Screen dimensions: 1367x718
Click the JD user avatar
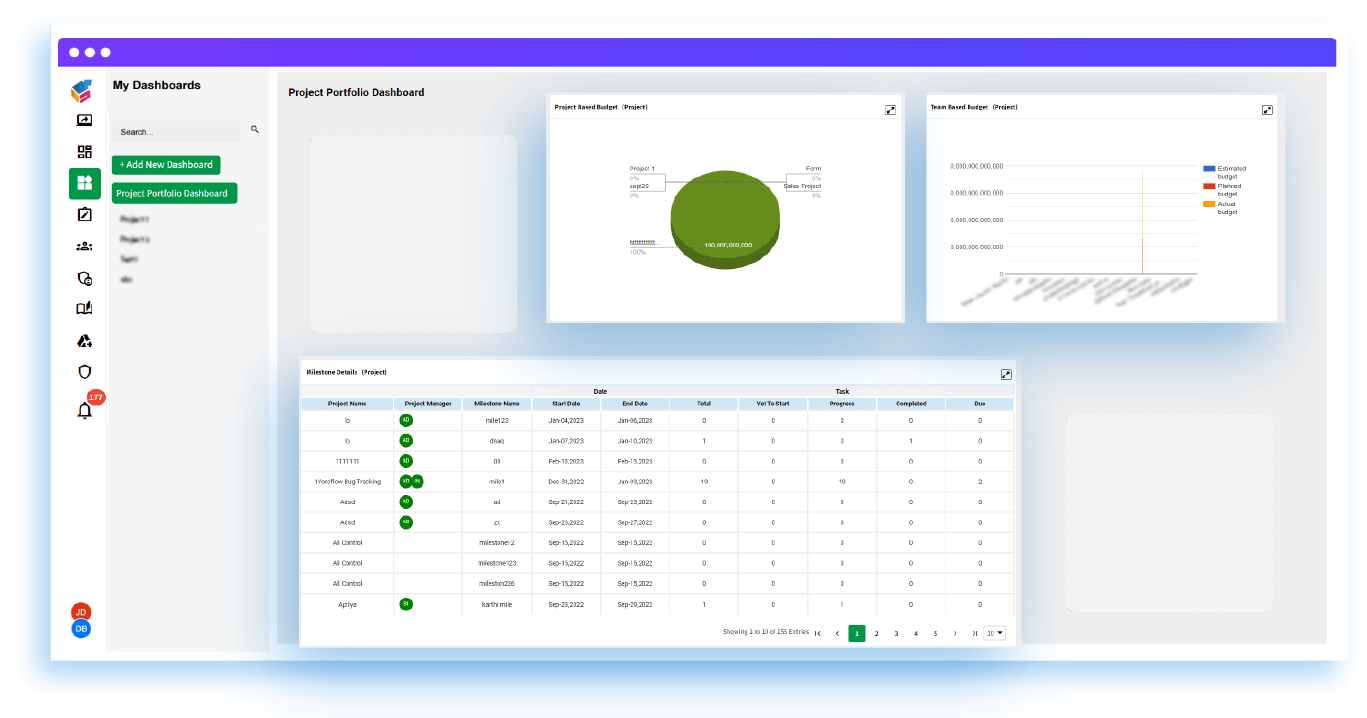81,612
